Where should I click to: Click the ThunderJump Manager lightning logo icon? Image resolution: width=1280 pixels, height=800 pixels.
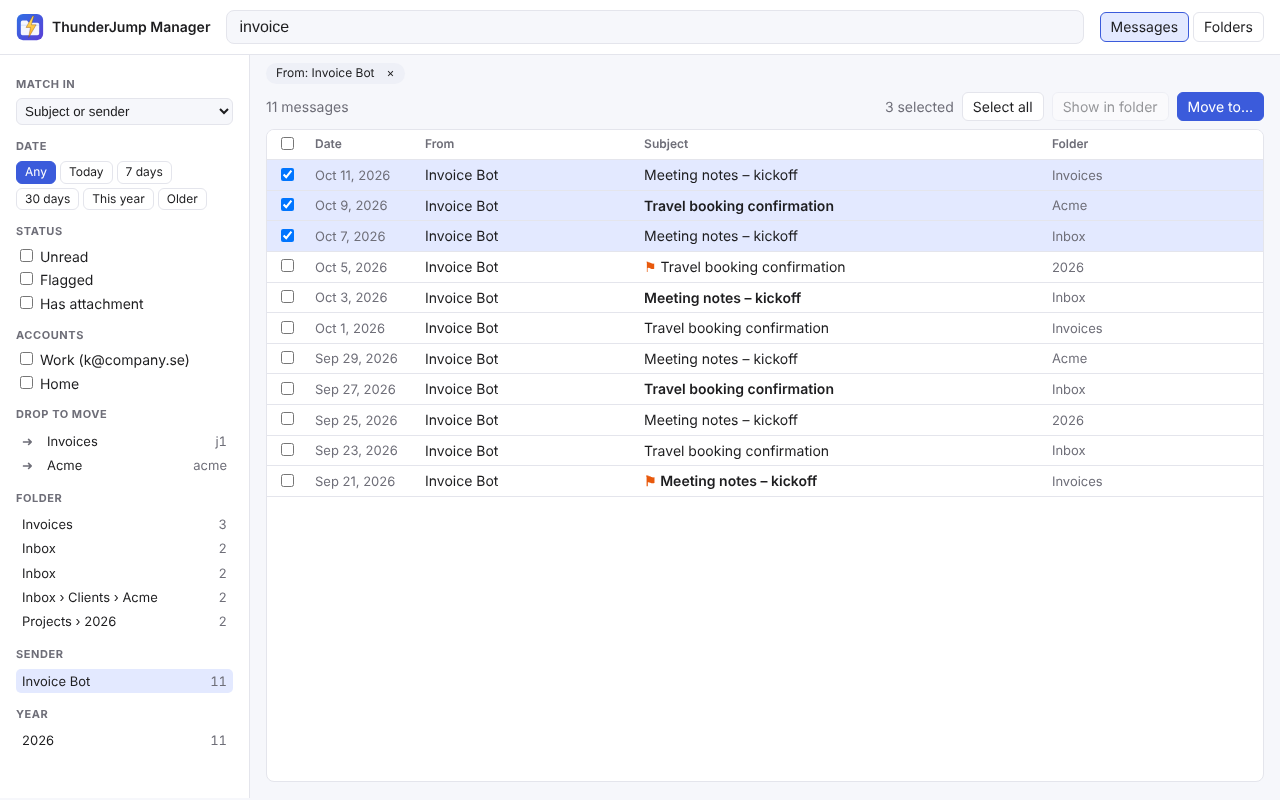pyautogui.click(x=30, y=27)
